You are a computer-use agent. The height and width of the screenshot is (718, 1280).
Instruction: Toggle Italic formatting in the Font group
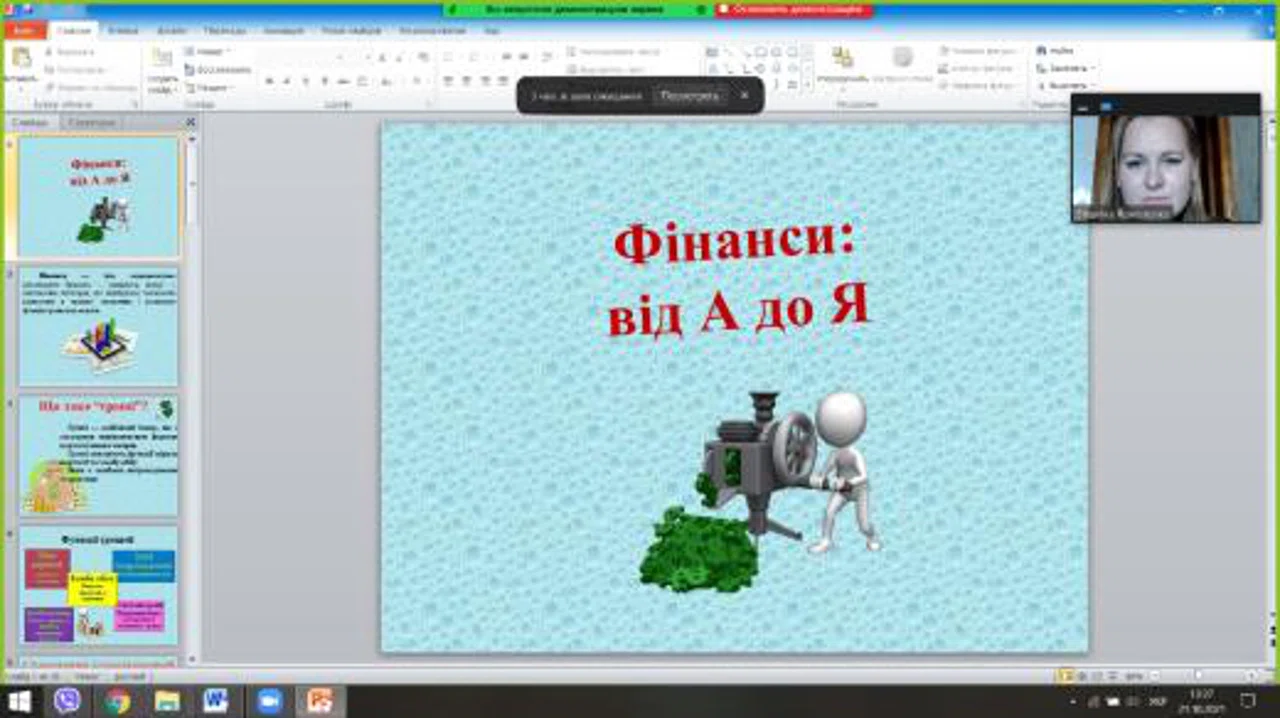pos(287,81)
